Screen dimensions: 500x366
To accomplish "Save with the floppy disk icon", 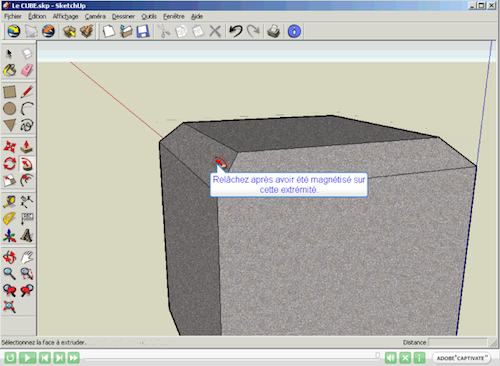I will [x=143, y=31].
